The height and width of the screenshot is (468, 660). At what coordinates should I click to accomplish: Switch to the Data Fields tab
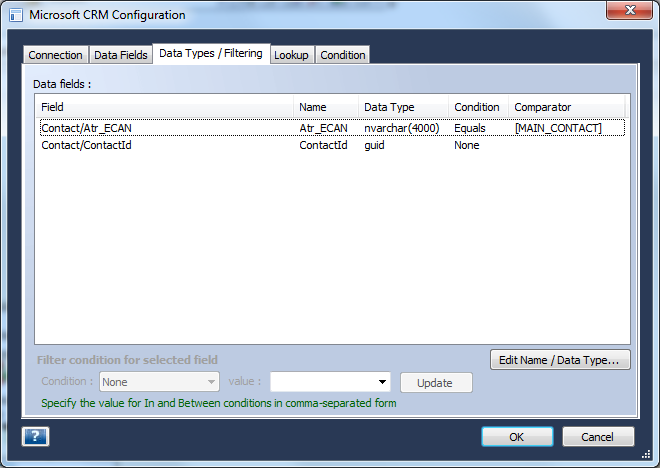[x=121, y=55]
